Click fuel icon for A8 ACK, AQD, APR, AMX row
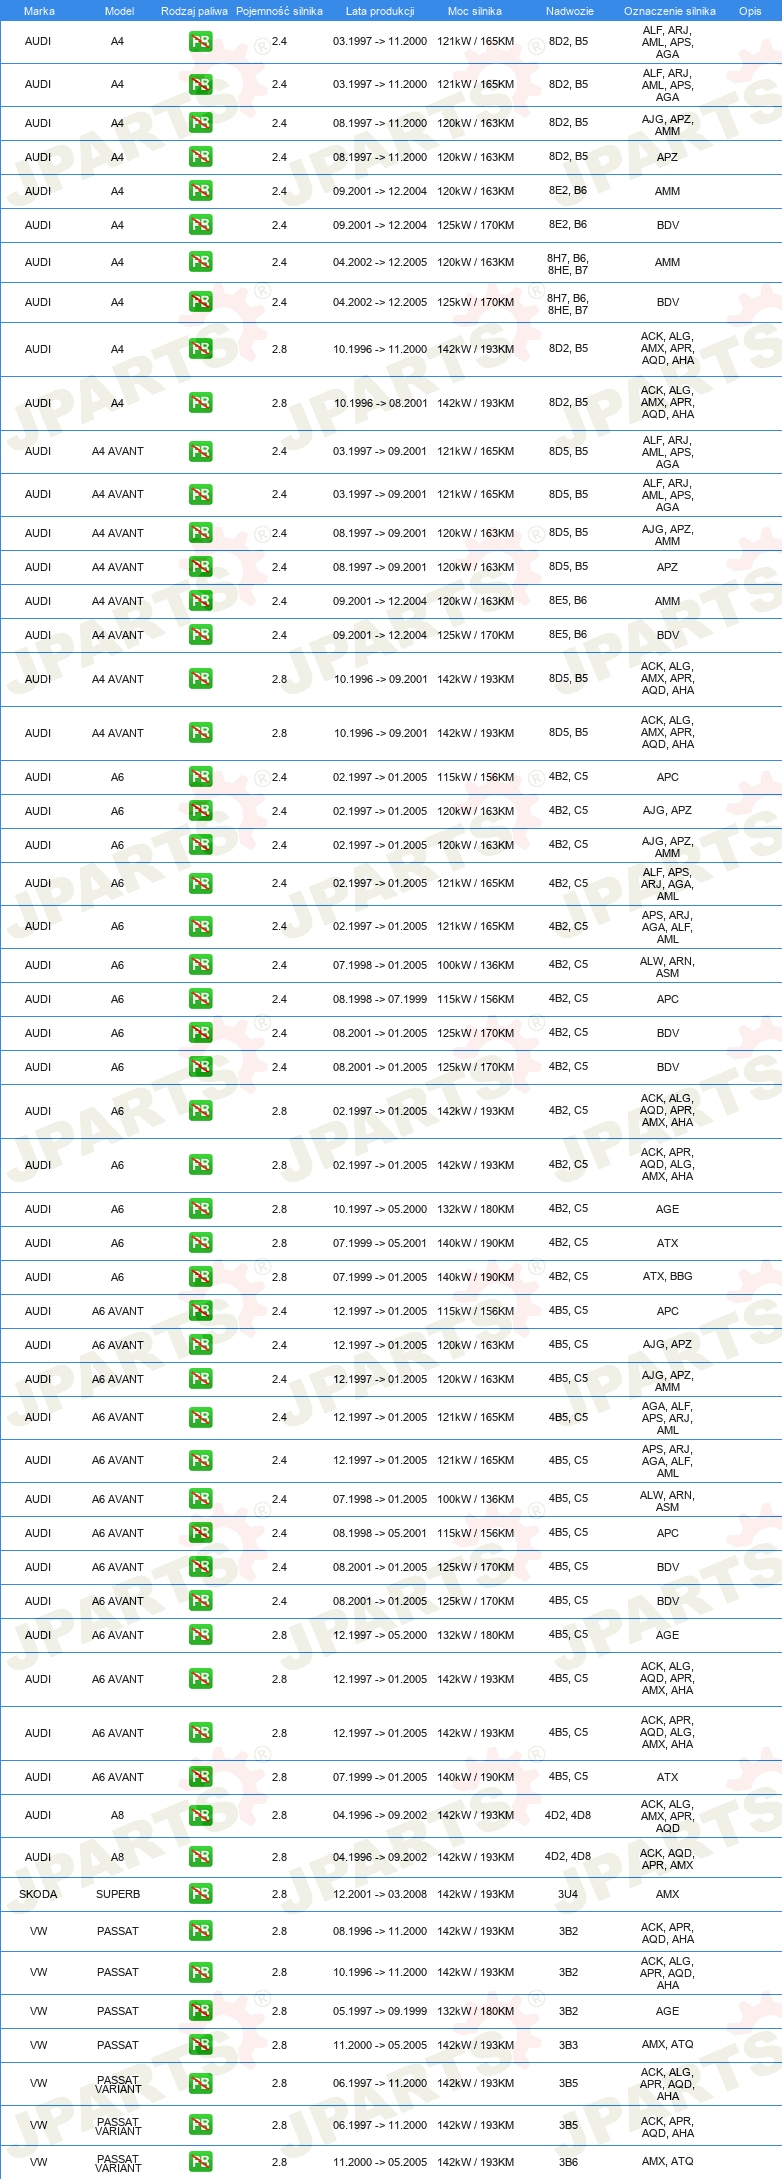 click(x=201, y=1857)
